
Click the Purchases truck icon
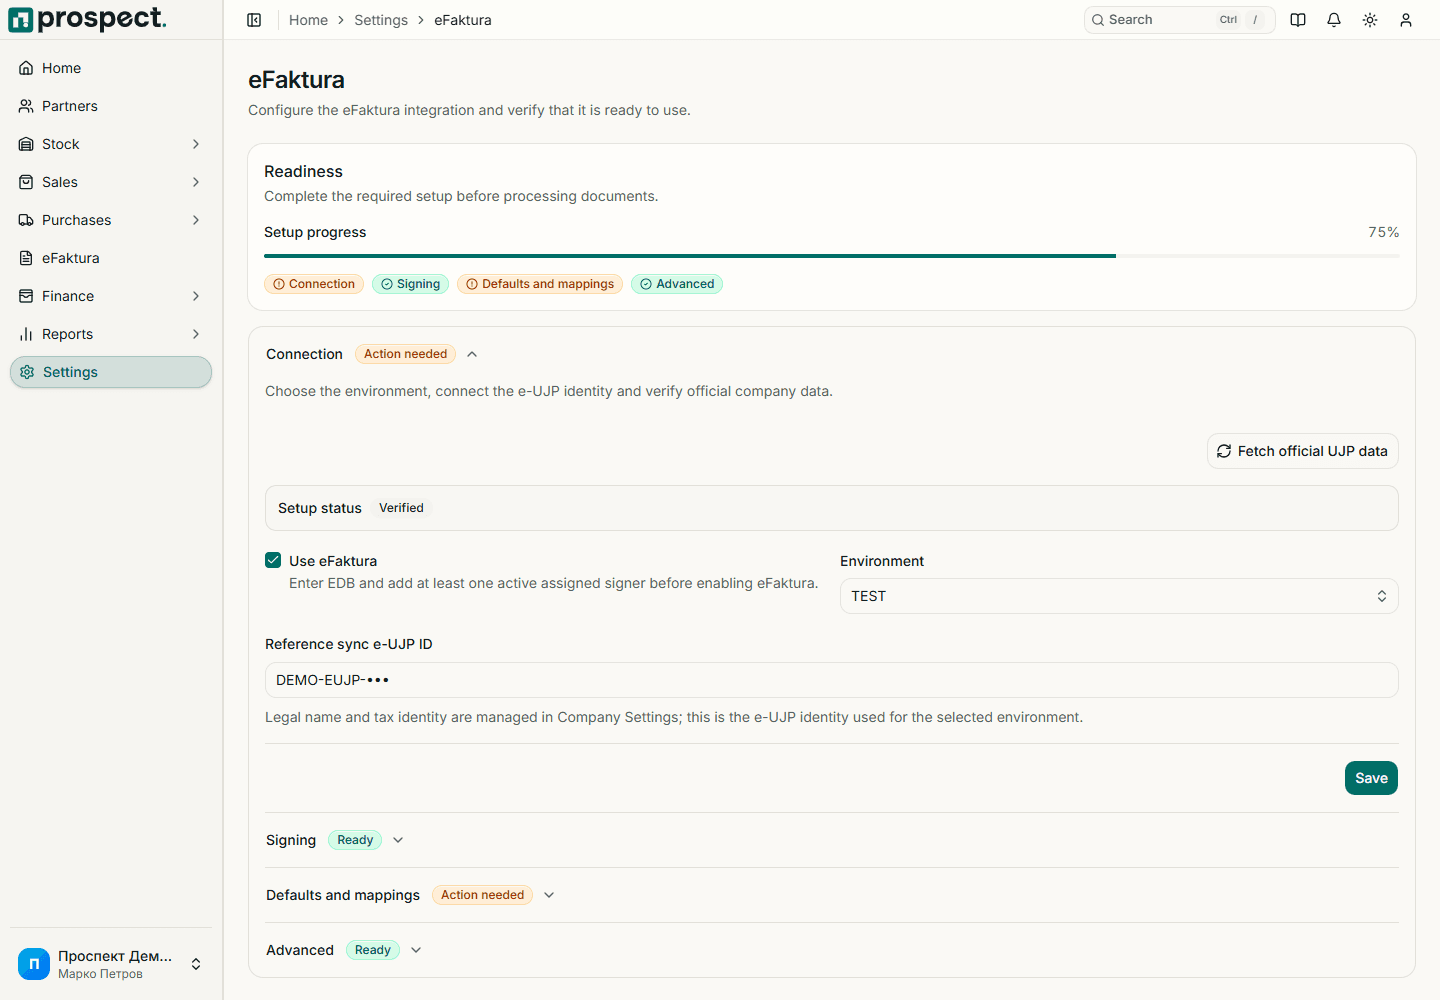tap(26, 220)
